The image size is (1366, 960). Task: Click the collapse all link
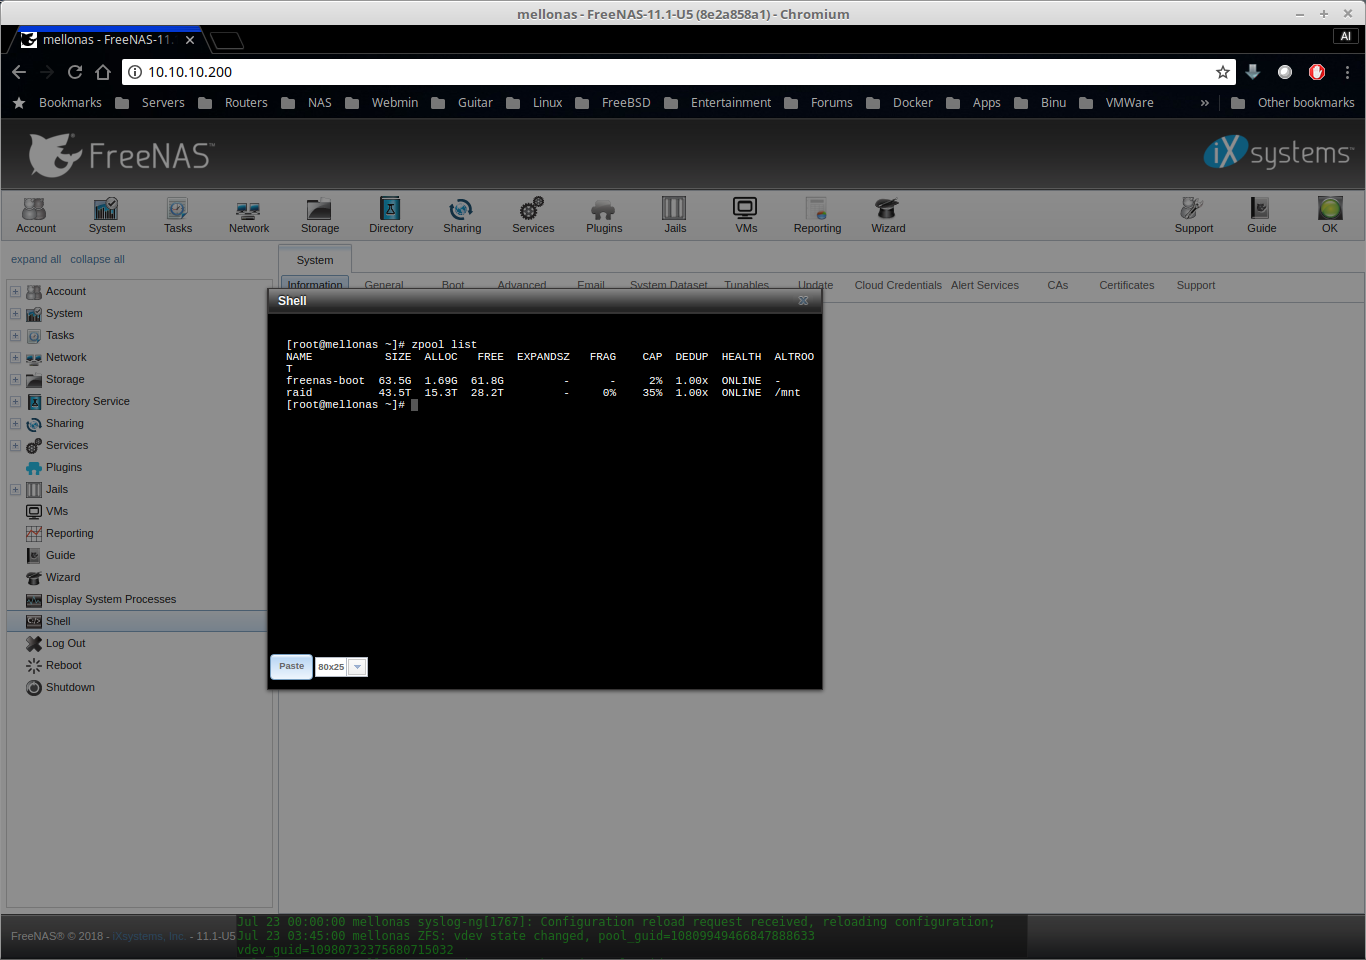(x=97, y=259)
